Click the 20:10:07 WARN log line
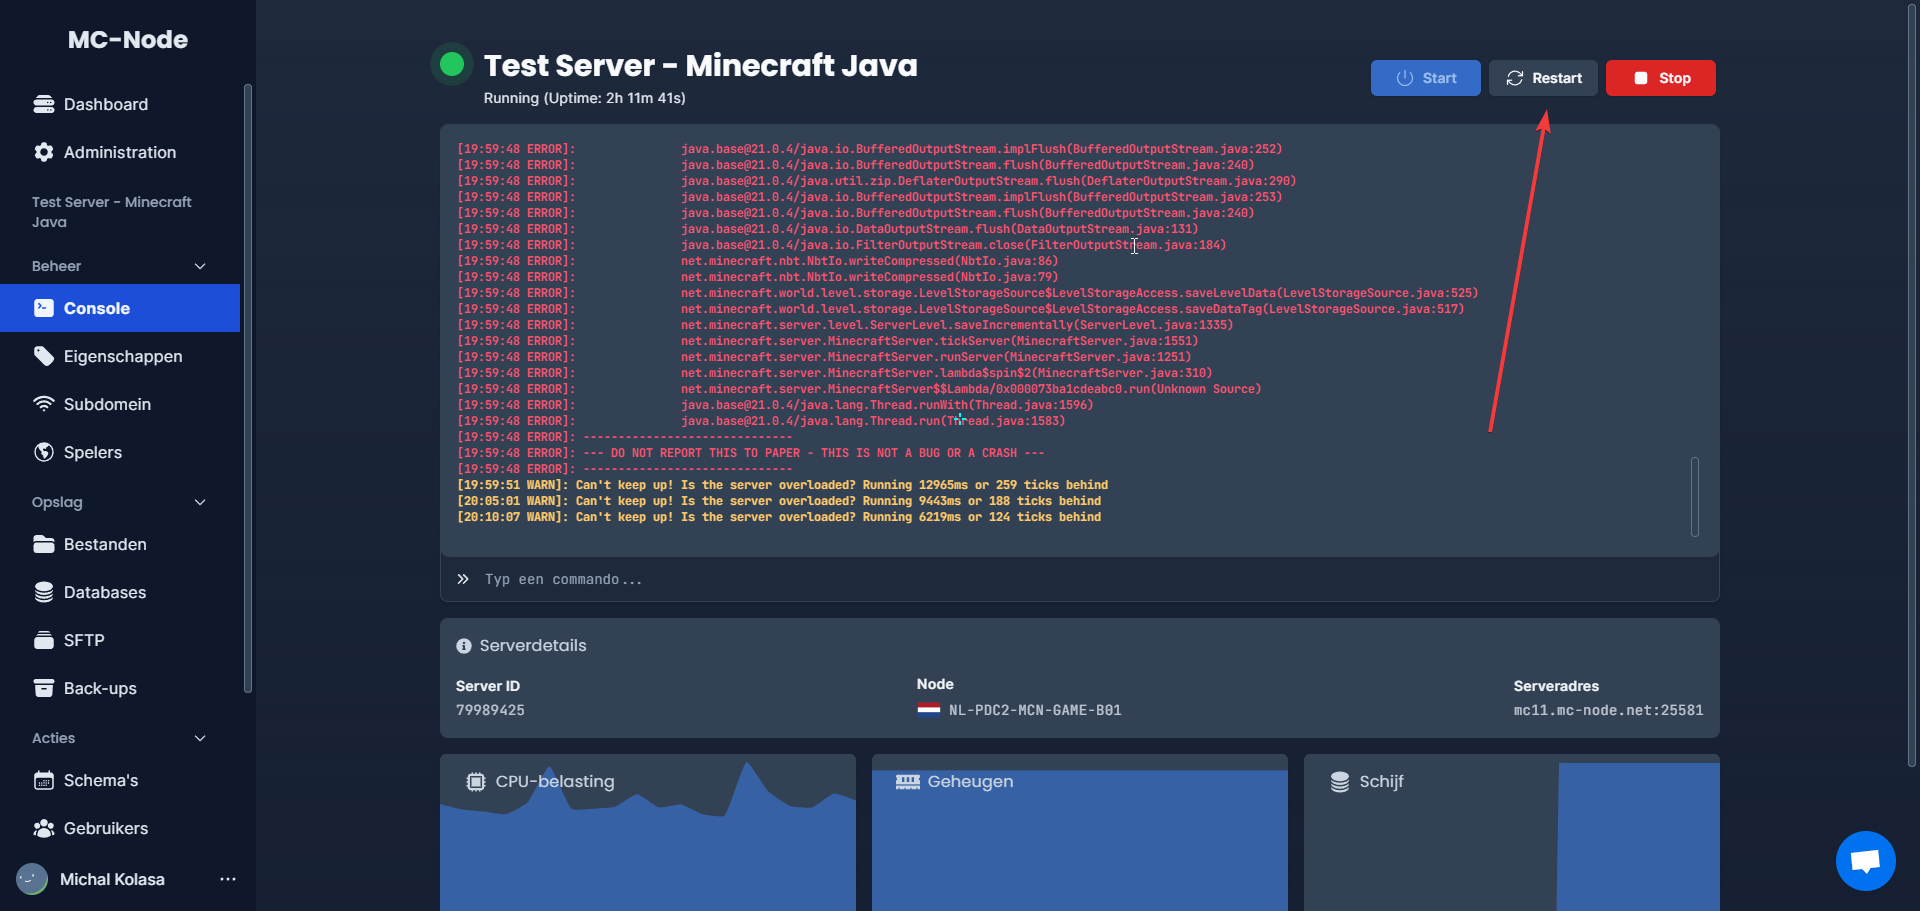1920x911 pixels. pyautogui.click(x=779, y=517)
